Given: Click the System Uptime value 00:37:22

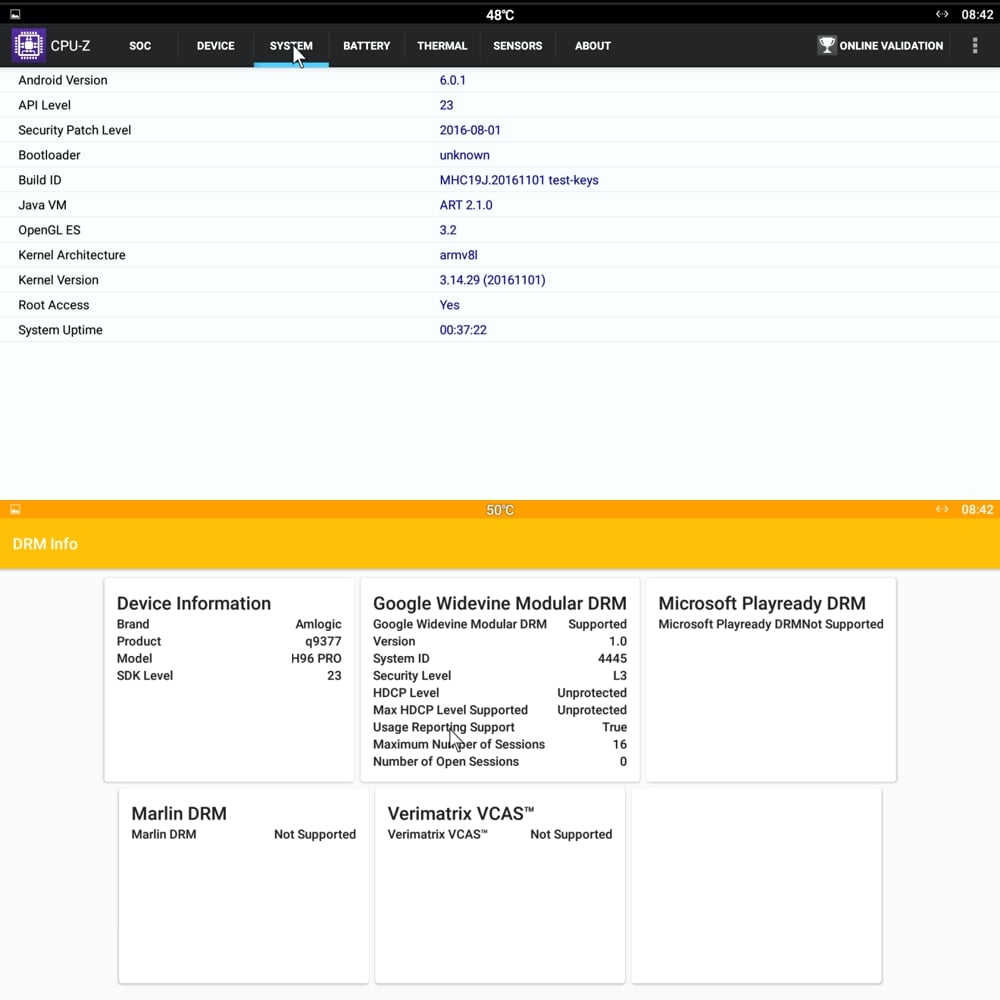Looking at the screenshot, I should coord(463,330).
